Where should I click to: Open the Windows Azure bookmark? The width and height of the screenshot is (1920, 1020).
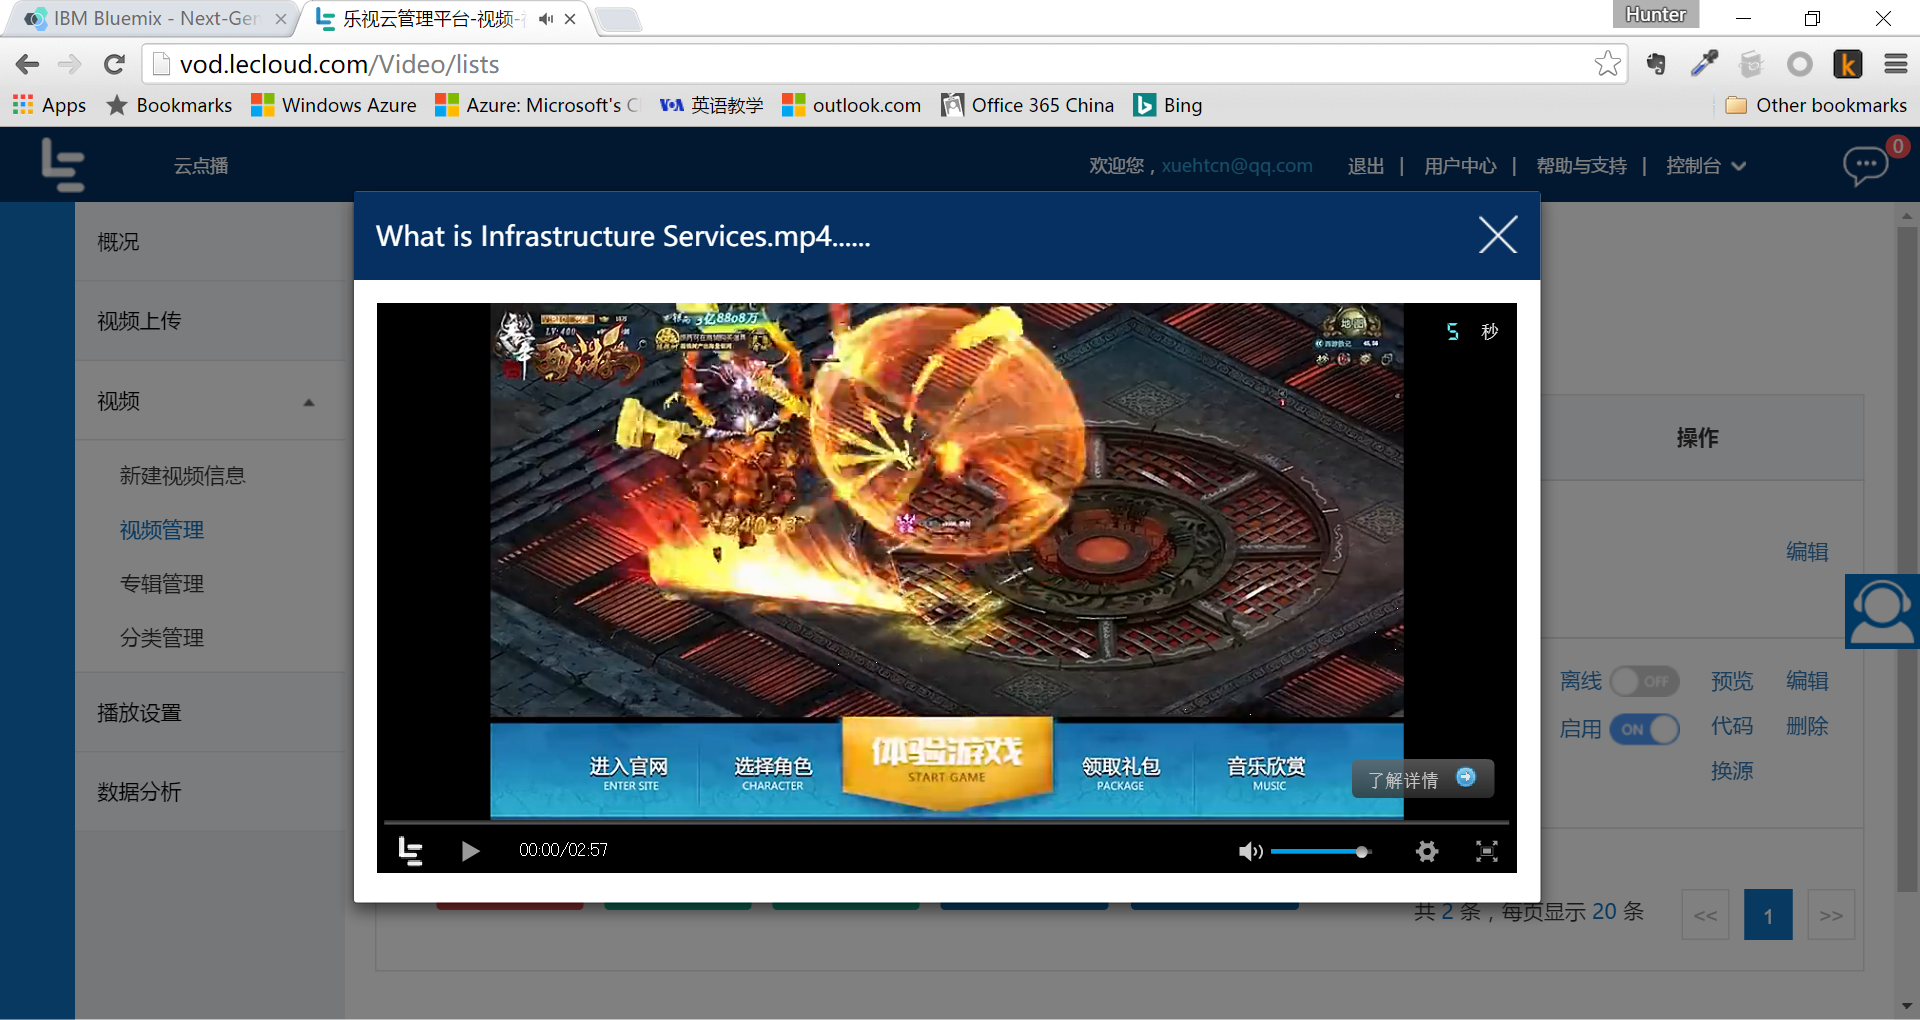click(334, 105)
